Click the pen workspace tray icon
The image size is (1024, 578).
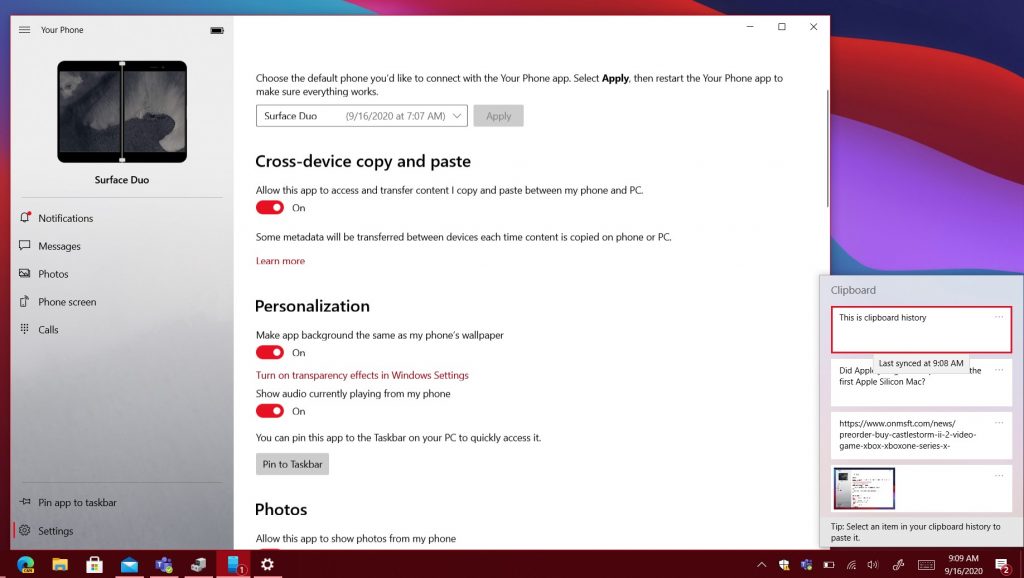[x=899, y=565]
